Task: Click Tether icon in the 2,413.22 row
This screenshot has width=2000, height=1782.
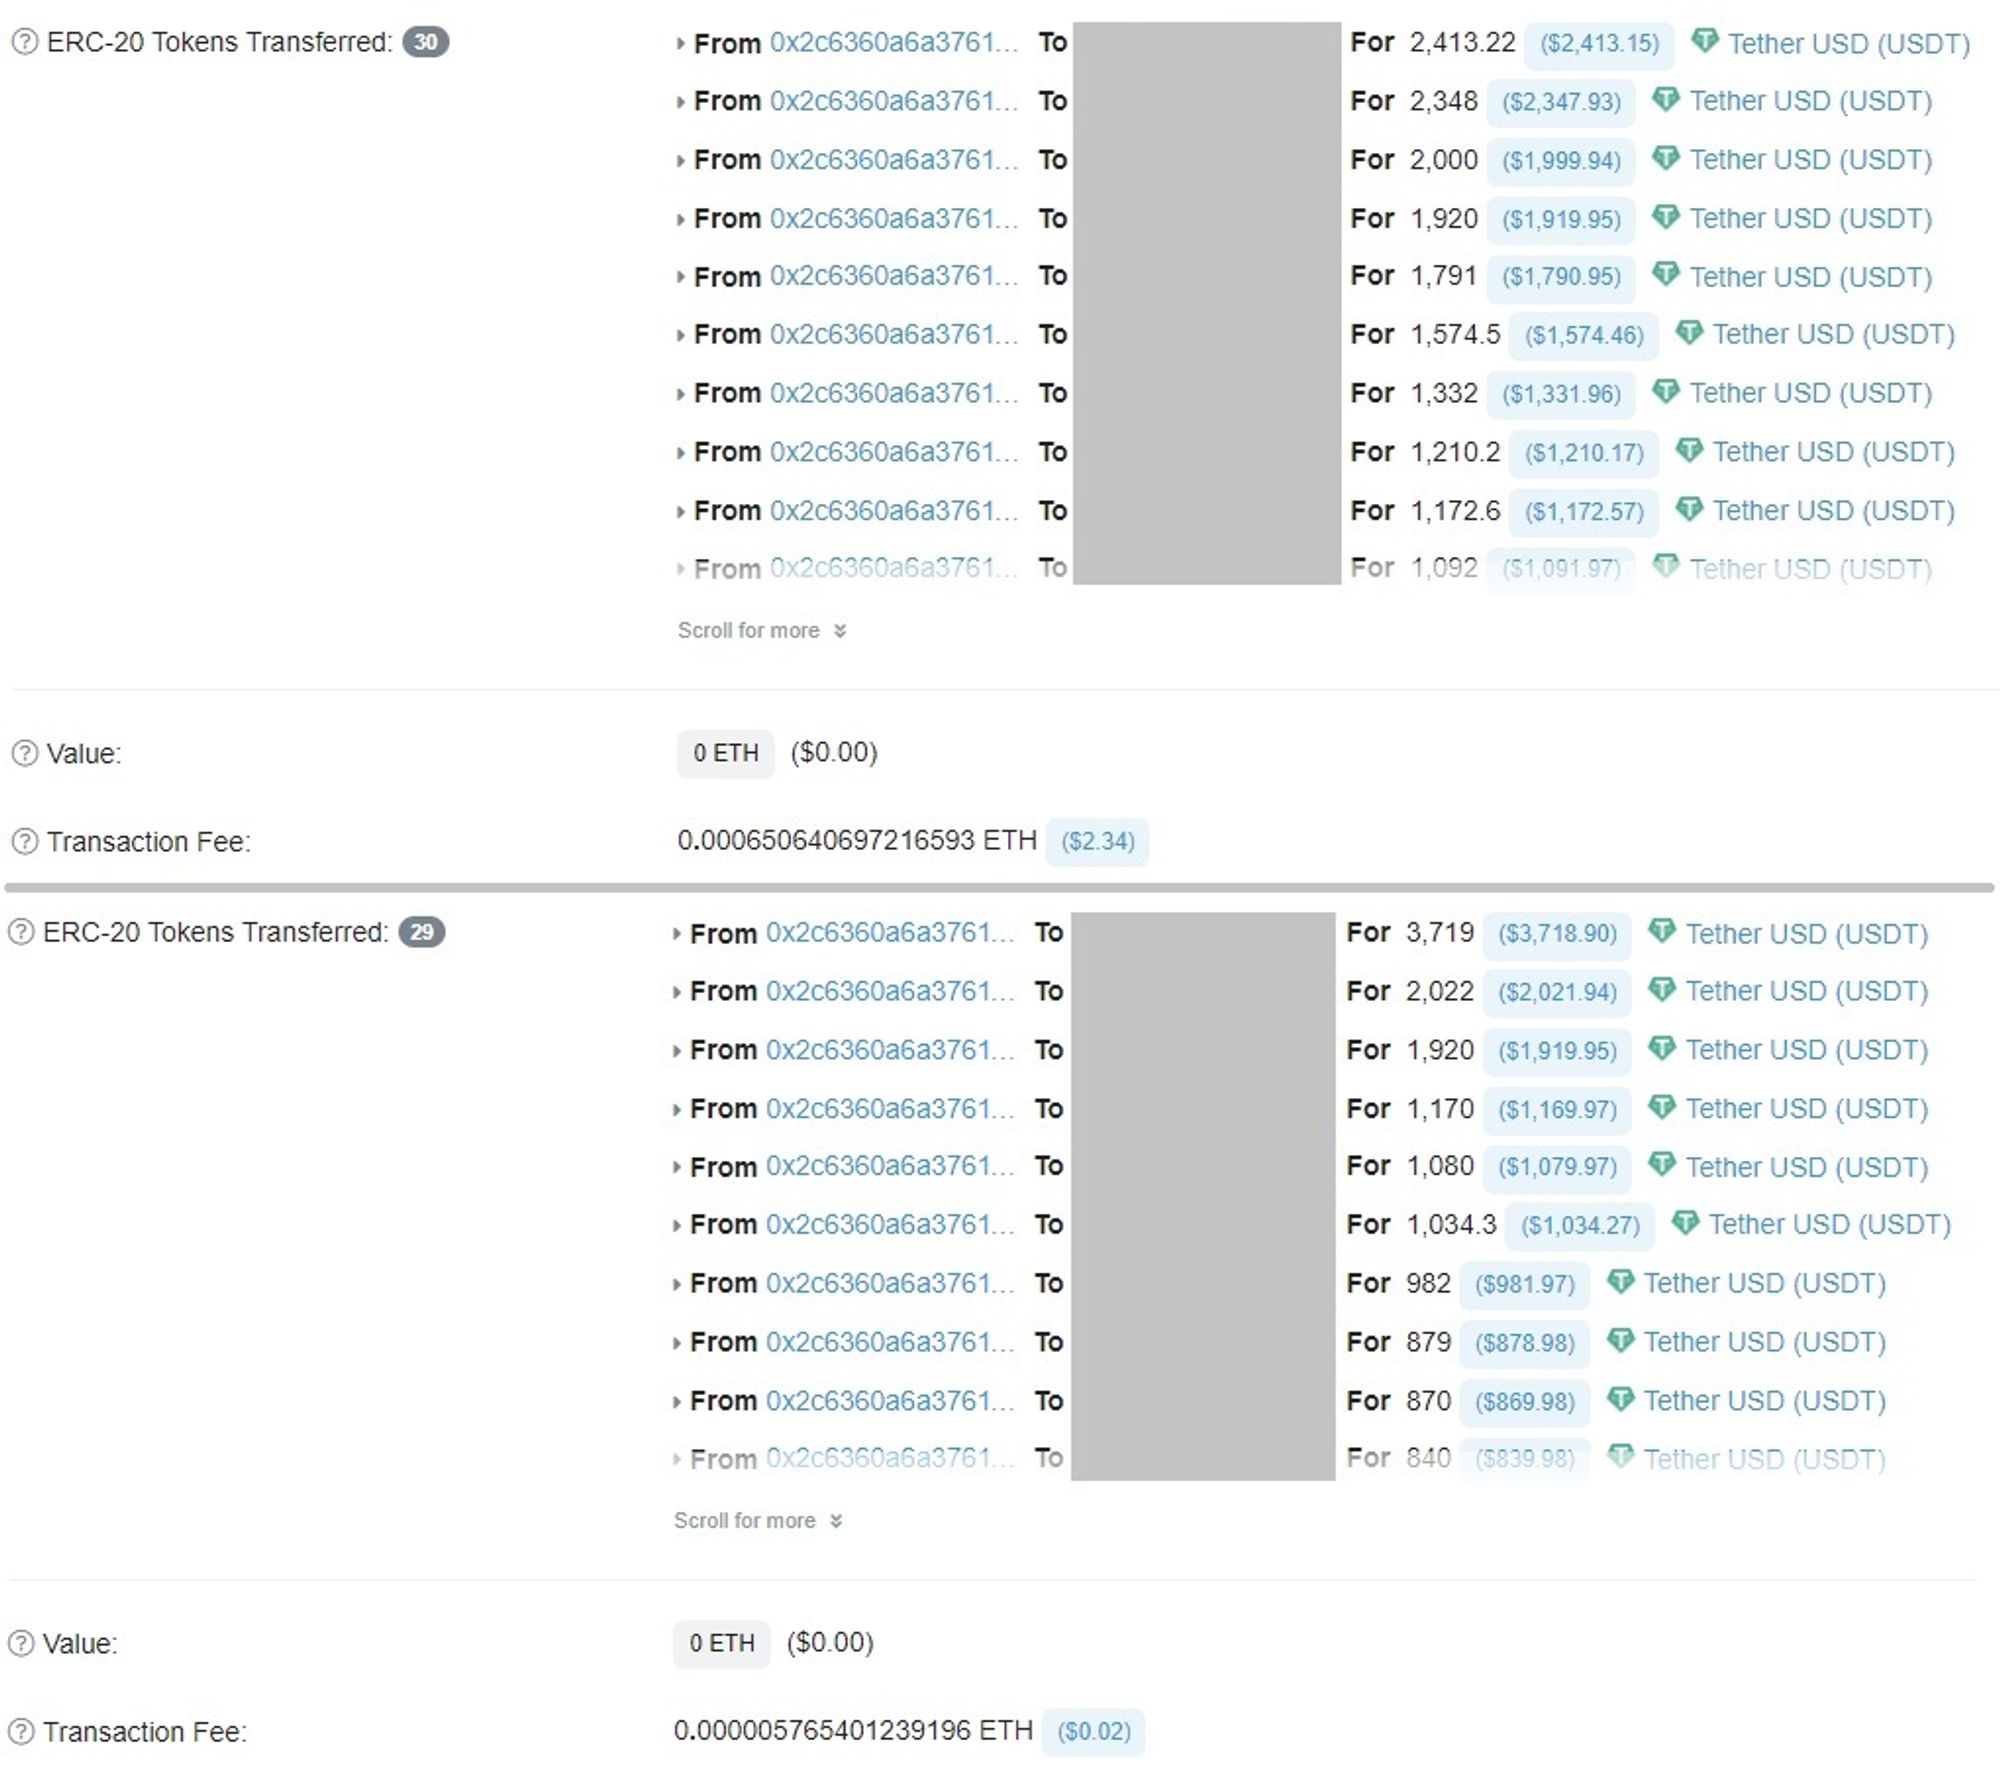Action: coord(1704,42)
